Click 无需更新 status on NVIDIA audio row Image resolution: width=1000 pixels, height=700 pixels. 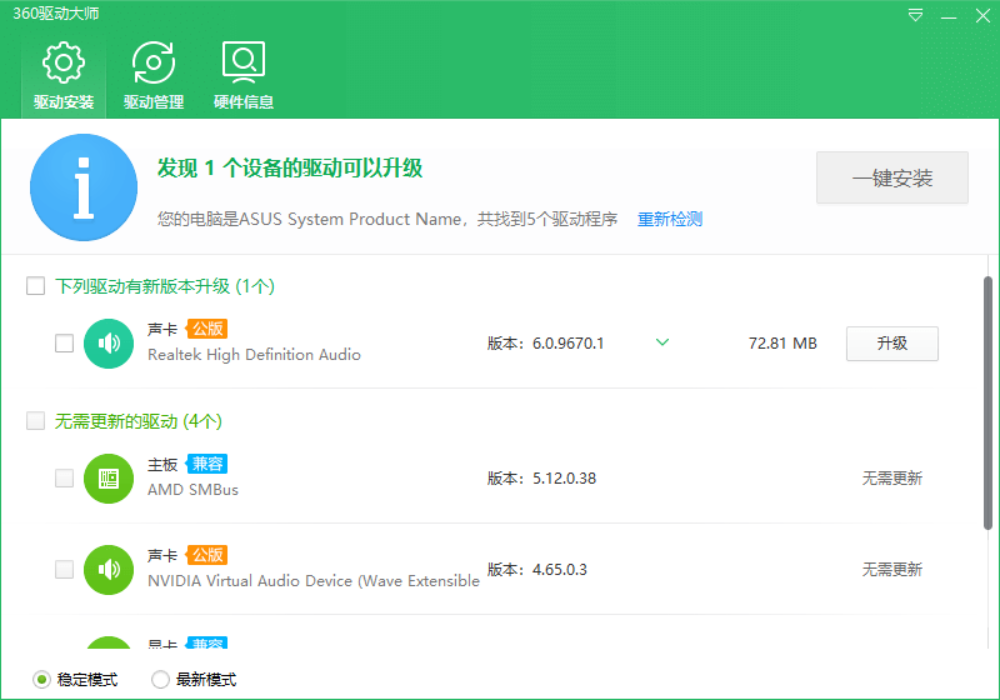click(x=892, y=570)
